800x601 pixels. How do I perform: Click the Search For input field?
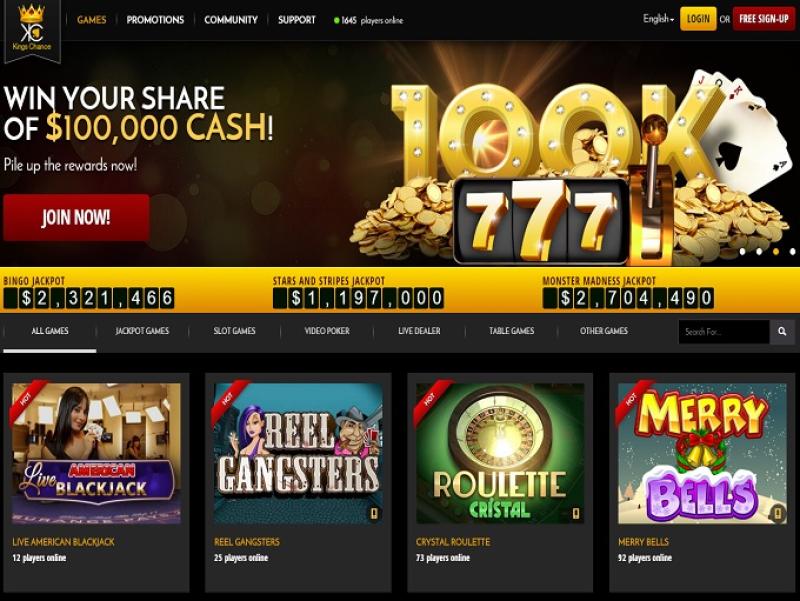pos(724,332)
